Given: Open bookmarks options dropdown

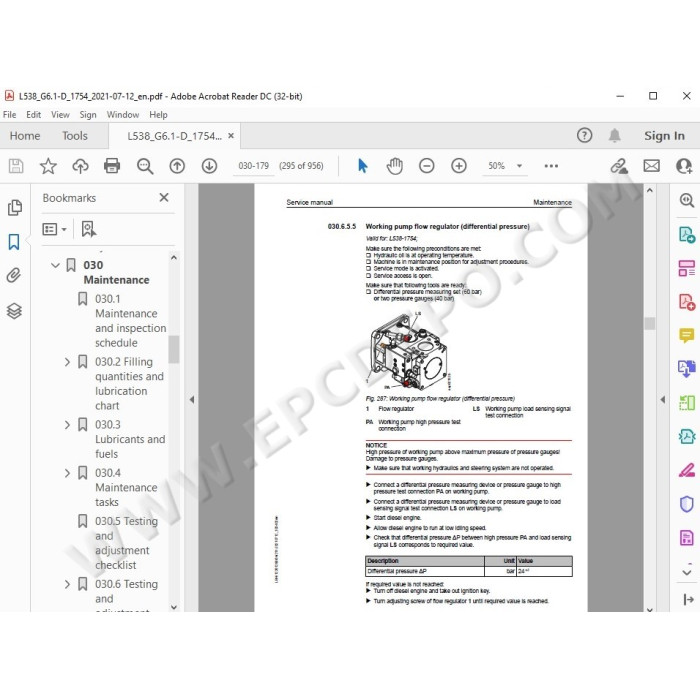Looking at the screenshot, I should [x=54, y=229].
